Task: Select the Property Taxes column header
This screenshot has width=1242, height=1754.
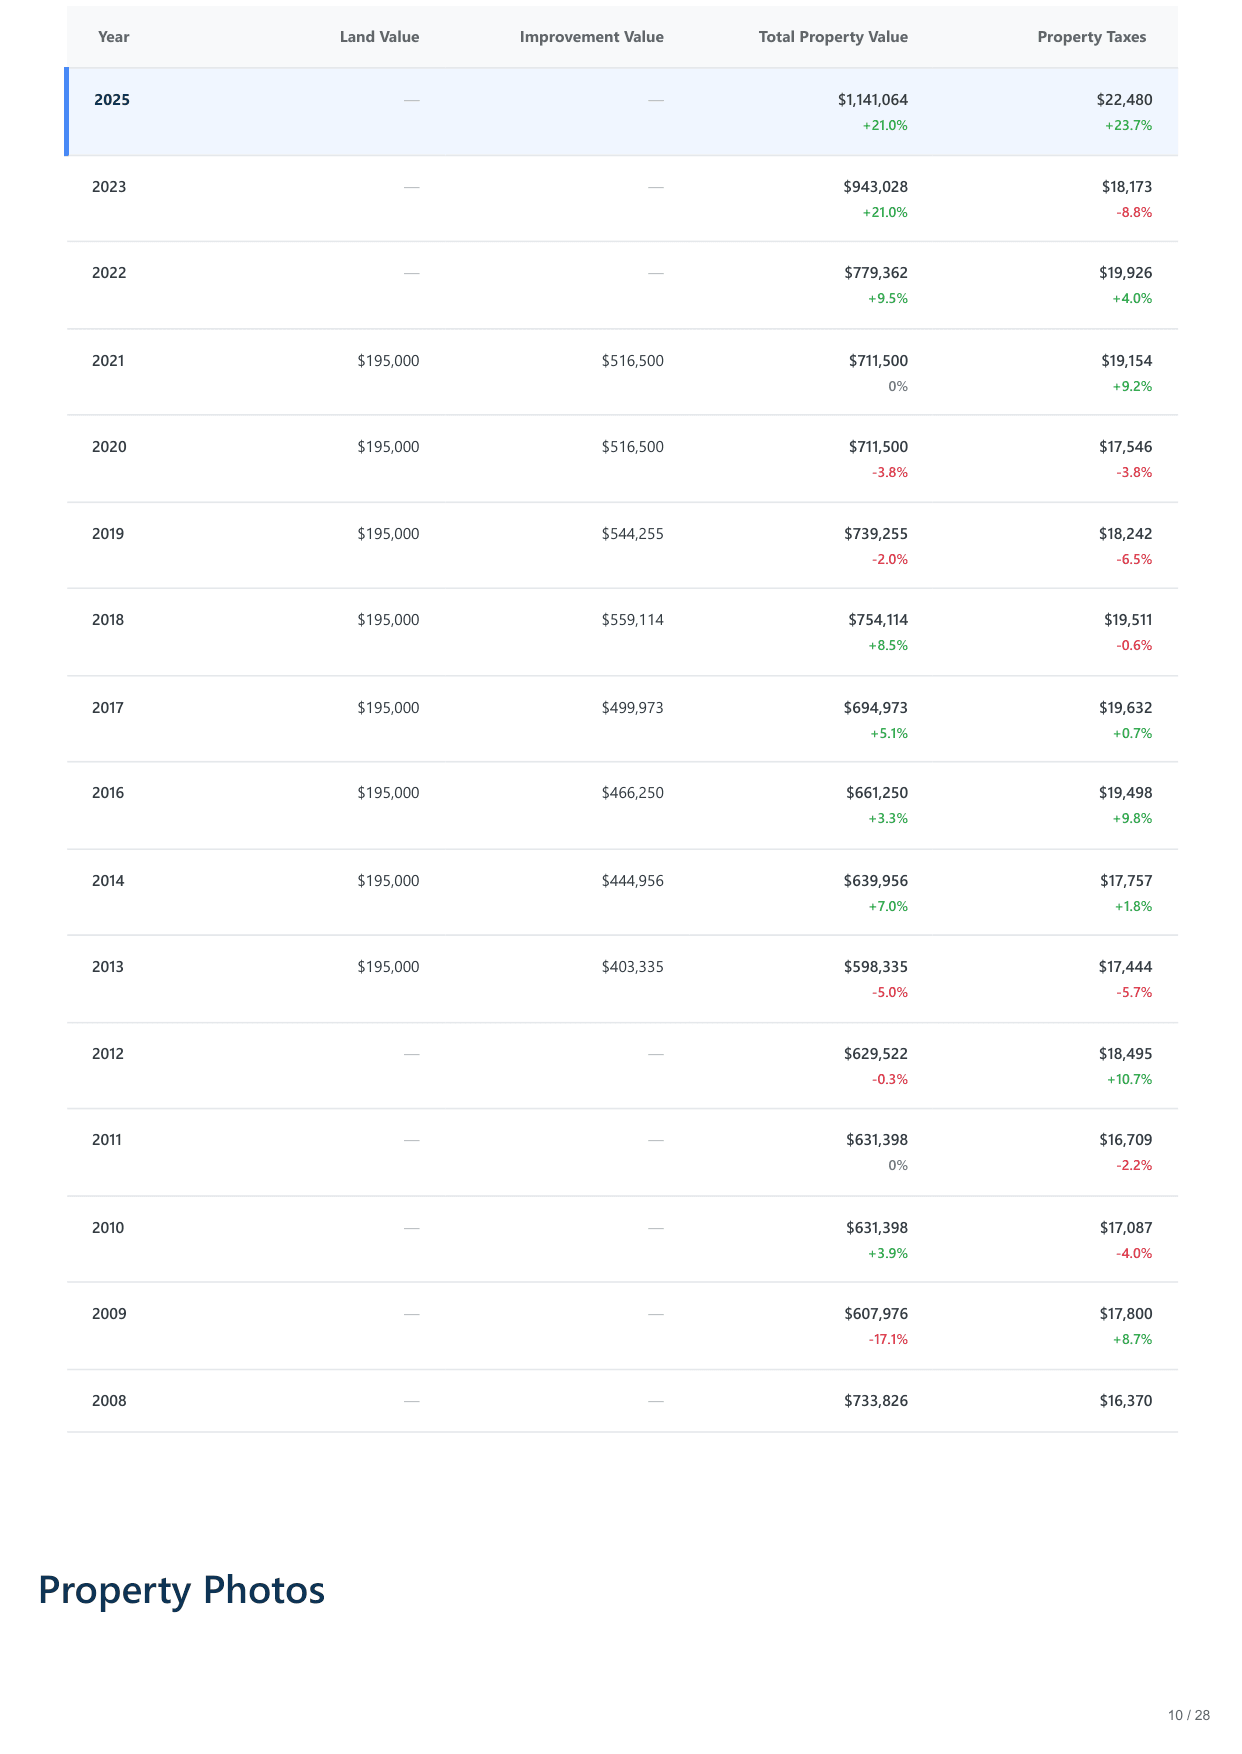Action: (1091, 37)
